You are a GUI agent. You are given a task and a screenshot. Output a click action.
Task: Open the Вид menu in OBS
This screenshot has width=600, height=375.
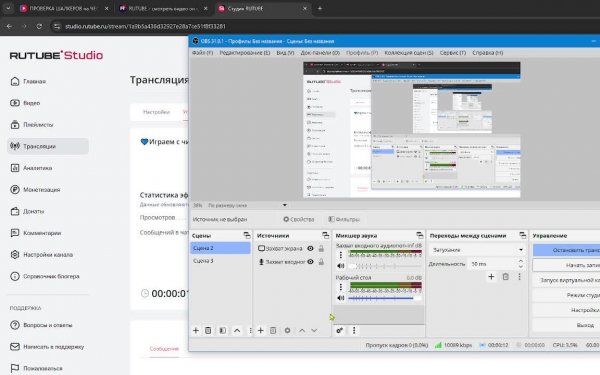point(285,53)
